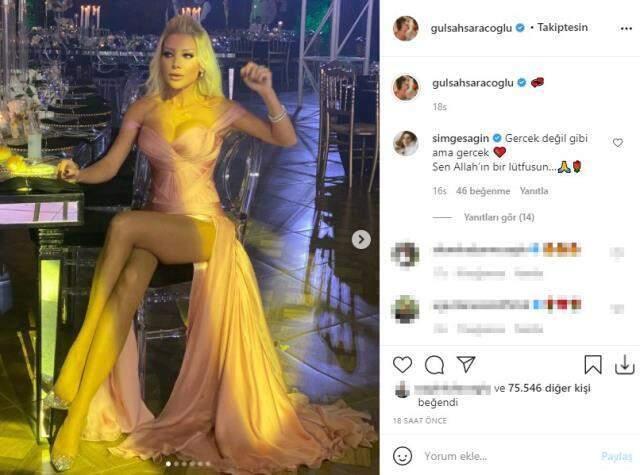Like the post with heart icon
640x475 pixels.
pos(402,364)
